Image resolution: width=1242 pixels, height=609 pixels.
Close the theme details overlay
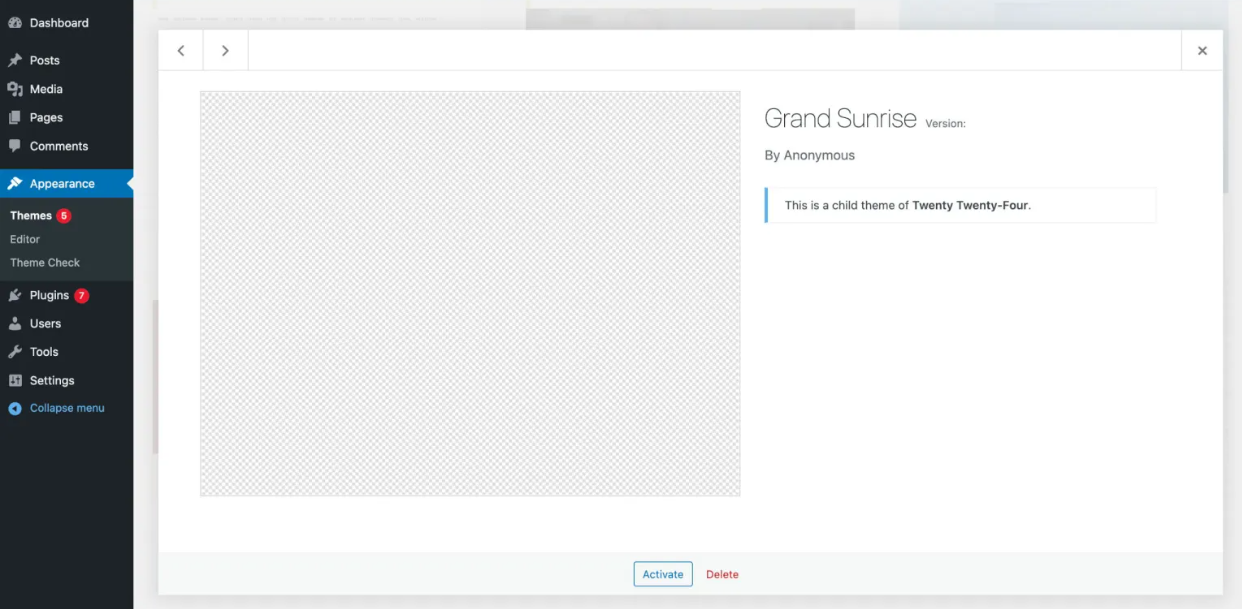pos(1202,50)
